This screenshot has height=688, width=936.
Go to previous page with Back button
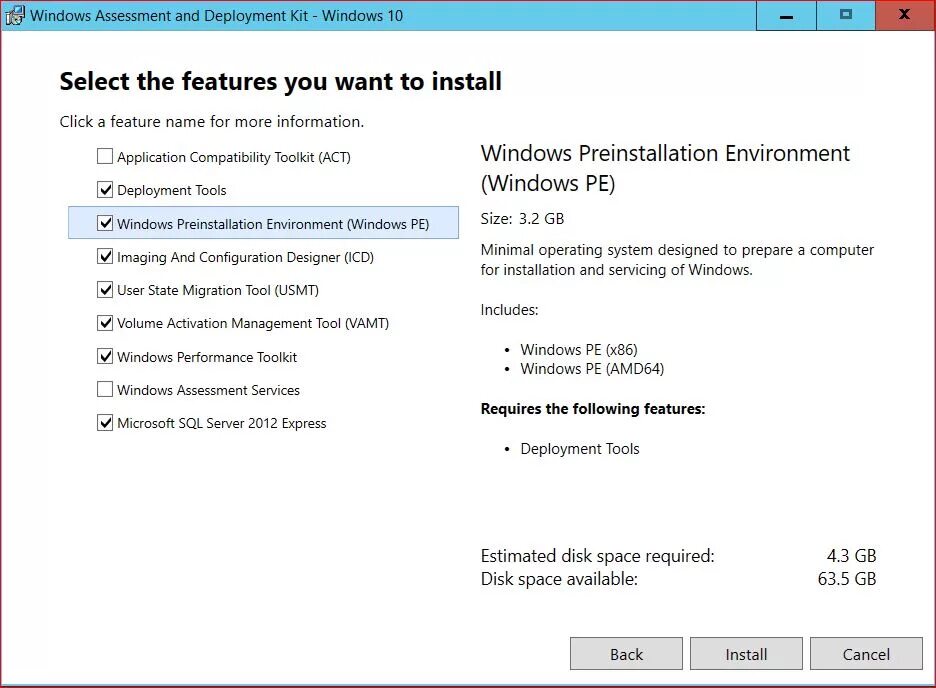point(626,654)
